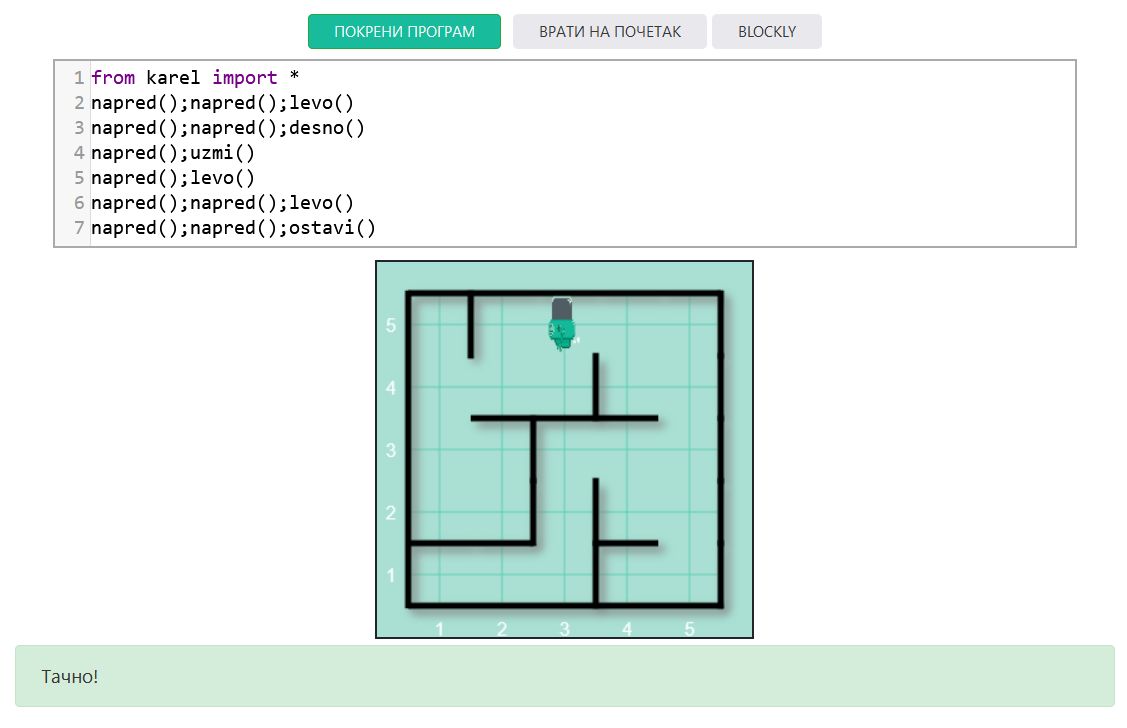Click the ПОКРЕНИ ПРОГРАМ button

(x=404, y=31)
